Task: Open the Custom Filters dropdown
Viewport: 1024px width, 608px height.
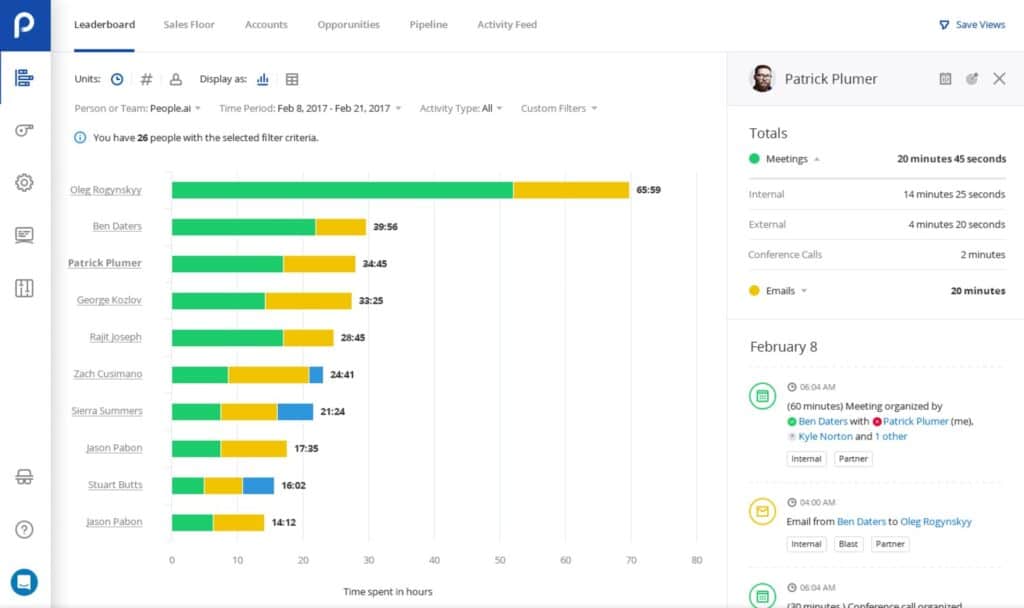Action: click(x=559, y=108)
